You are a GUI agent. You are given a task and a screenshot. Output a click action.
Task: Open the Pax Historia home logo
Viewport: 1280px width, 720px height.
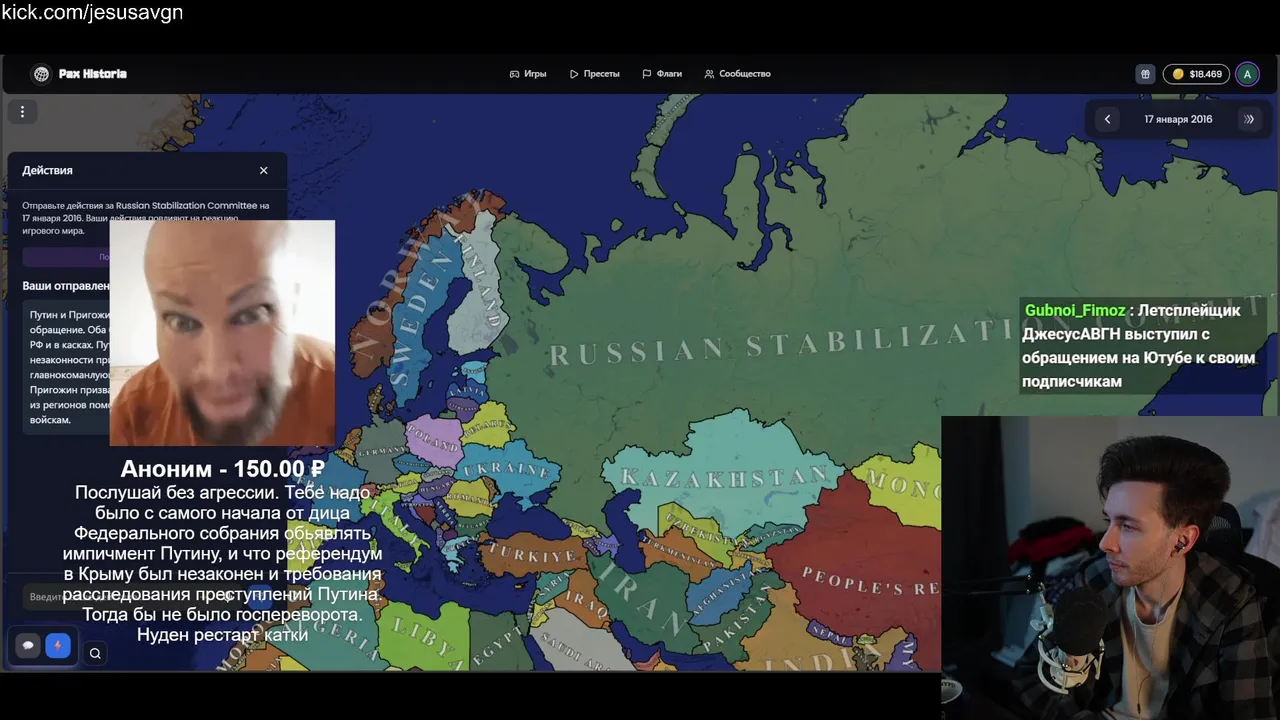(x=79, y=74)
